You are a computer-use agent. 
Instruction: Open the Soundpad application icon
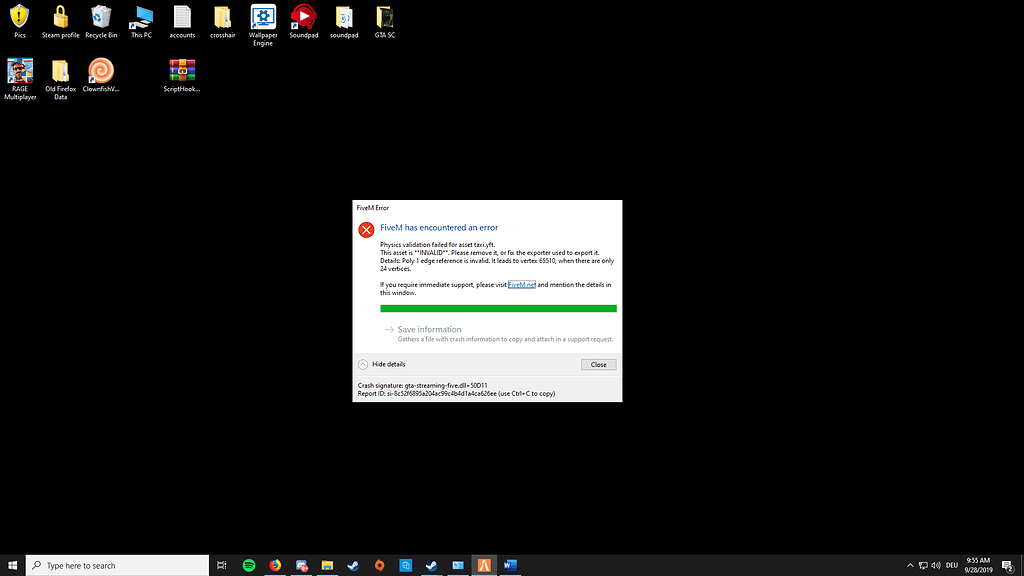[x=303, y=18]
